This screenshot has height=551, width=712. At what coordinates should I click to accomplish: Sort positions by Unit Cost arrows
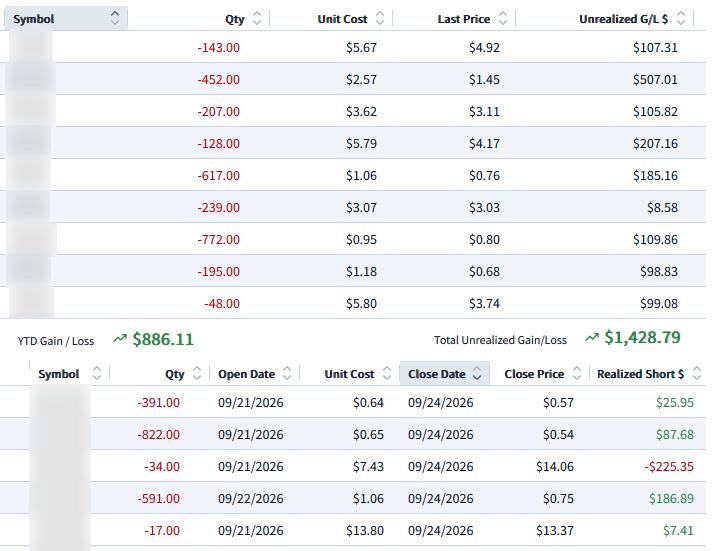(x=380, y=18)
